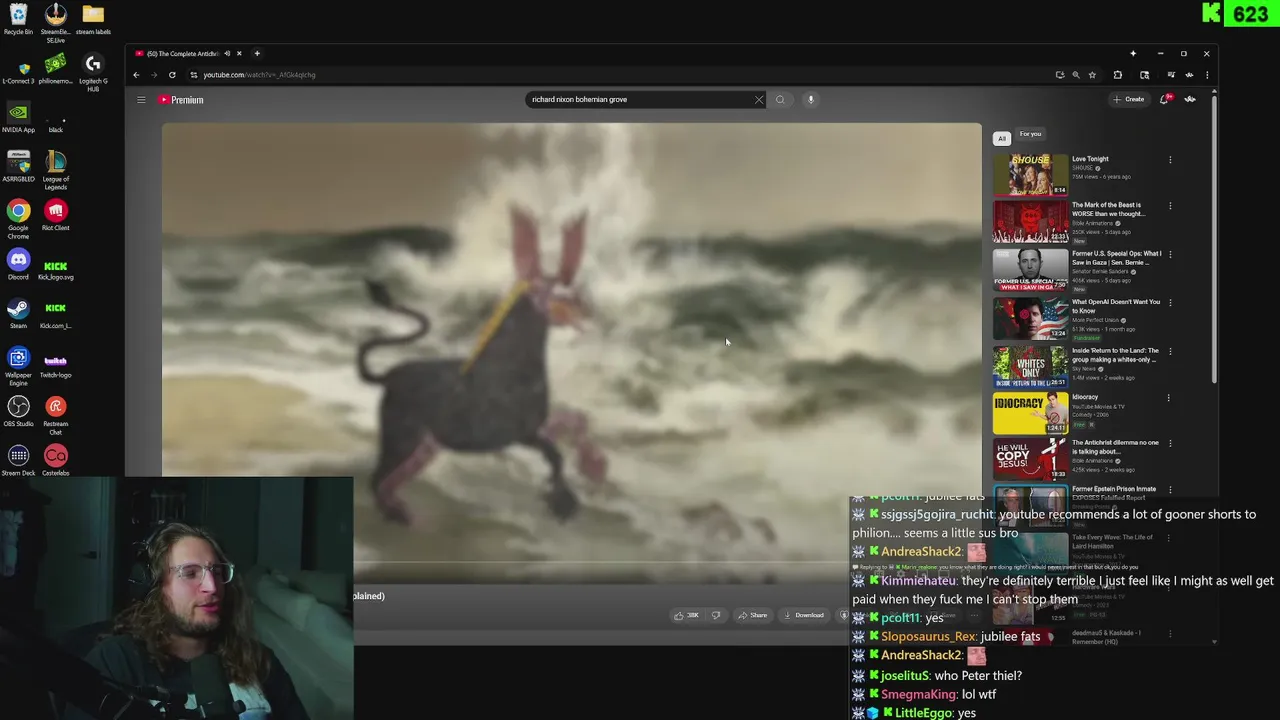Open Idiocracy movie thumbnail
Viewport: 1280px width, 720px height.
1030,413
